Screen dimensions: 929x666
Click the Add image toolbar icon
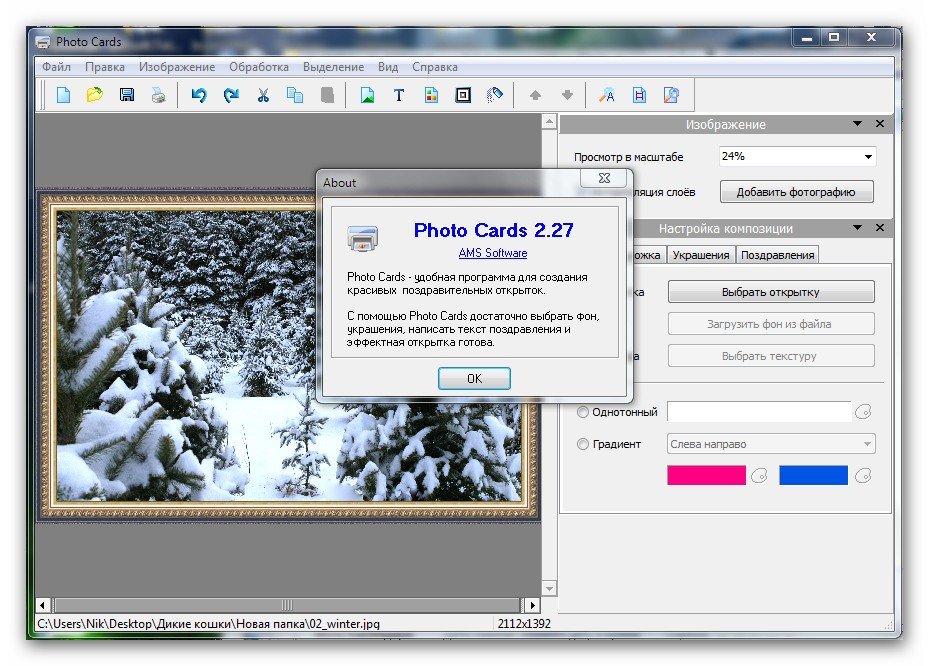(367, 96)
